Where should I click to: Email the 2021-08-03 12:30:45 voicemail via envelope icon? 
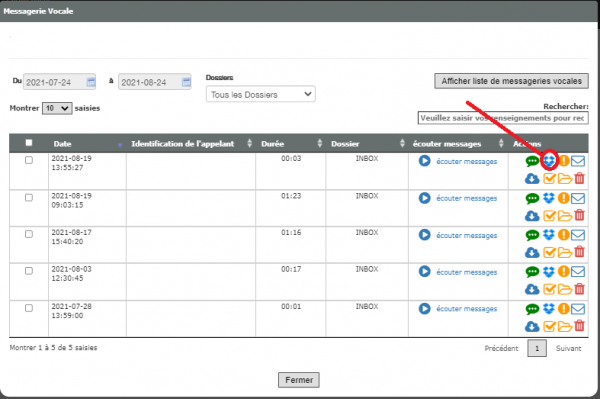pyautogui.click(x=578, y=272)
